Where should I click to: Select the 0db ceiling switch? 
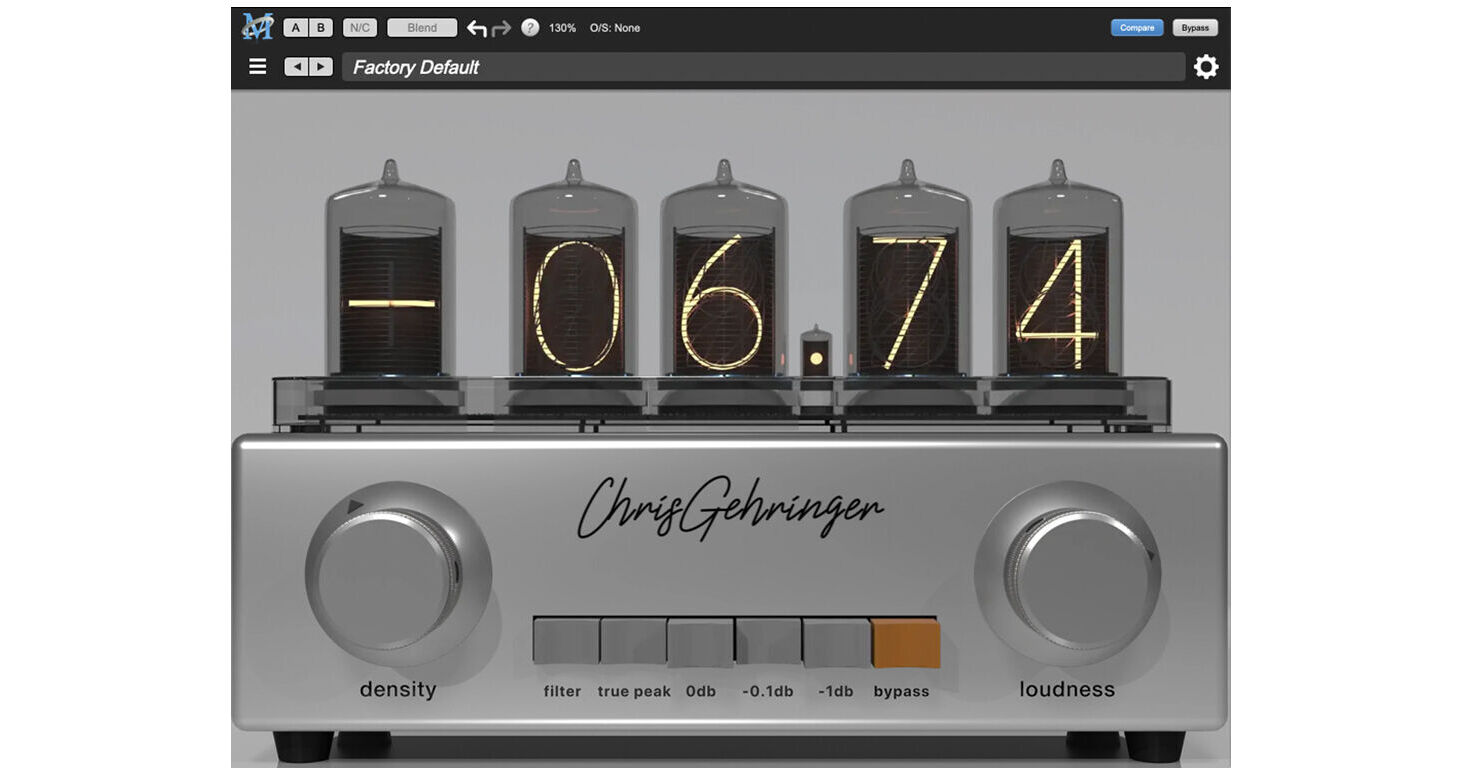701,643
